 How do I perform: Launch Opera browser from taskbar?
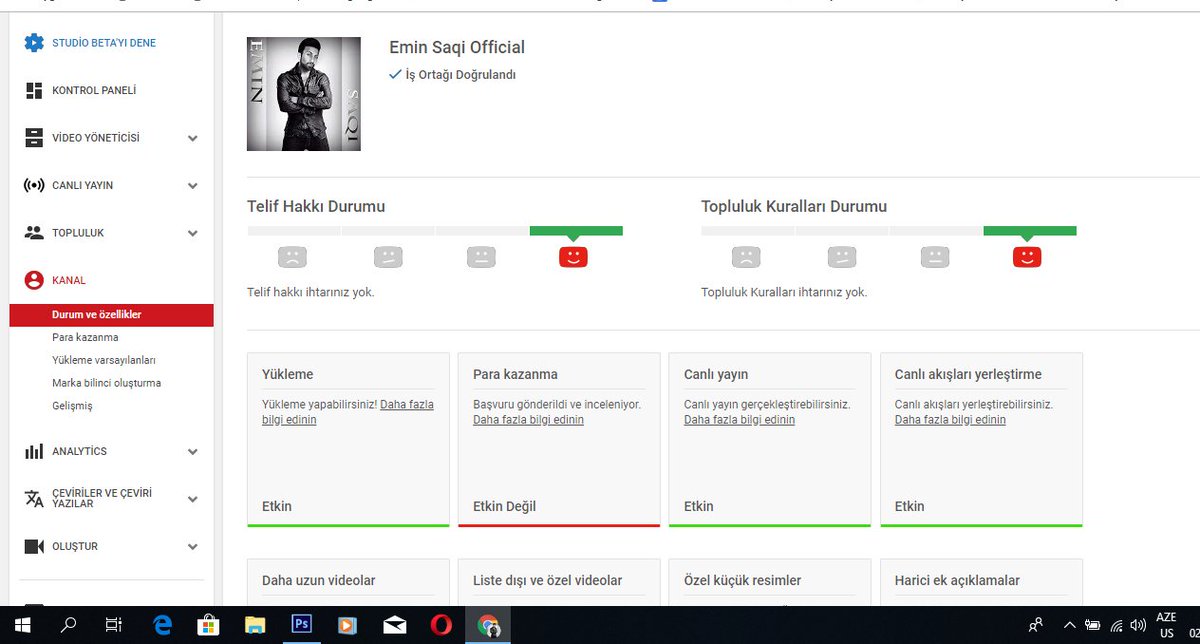(441, 625)
